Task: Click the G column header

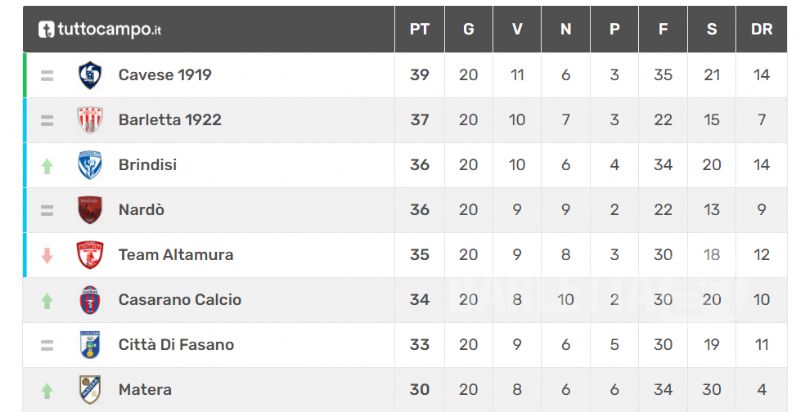Action: point(468,29)
